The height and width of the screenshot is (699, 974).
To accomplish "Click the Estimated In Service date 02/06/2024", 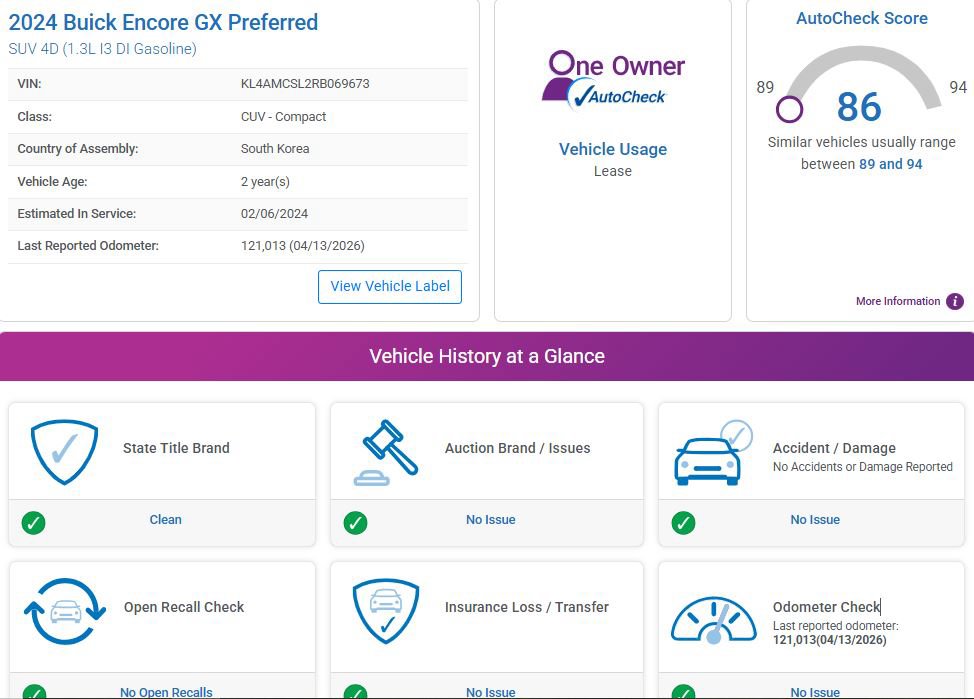I will pos(275,214).
